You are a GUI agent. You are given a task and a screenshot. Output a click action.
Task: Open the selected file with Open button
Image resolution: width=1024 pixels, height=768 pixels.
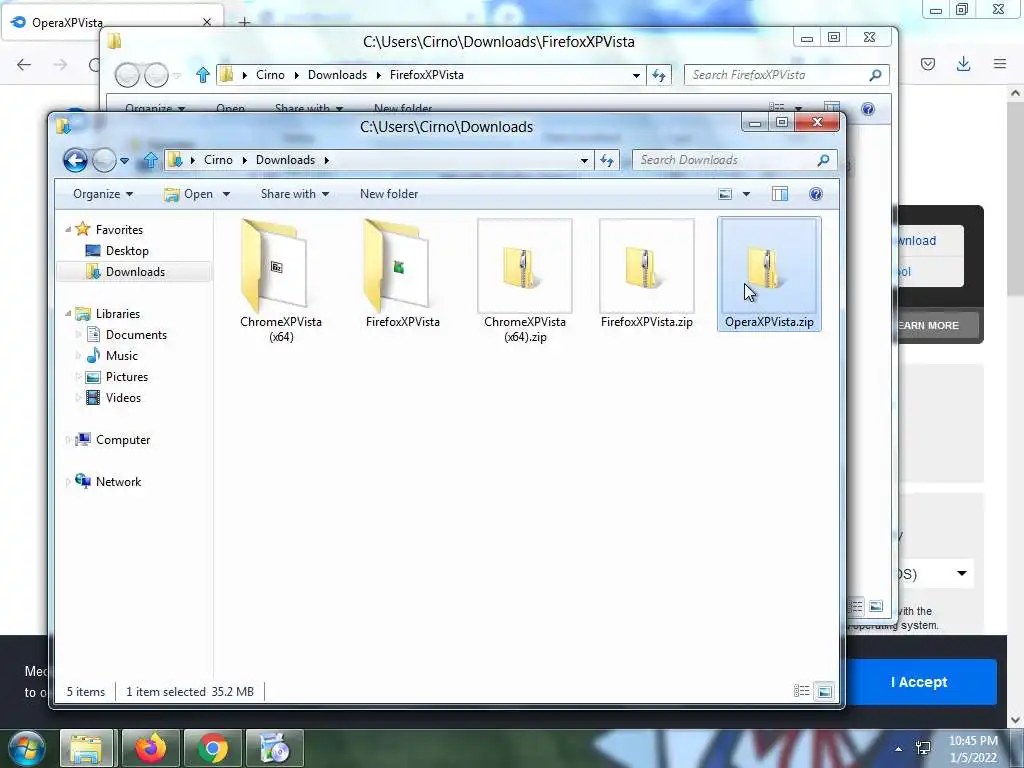pyautogui.click(x=189, y=194)
